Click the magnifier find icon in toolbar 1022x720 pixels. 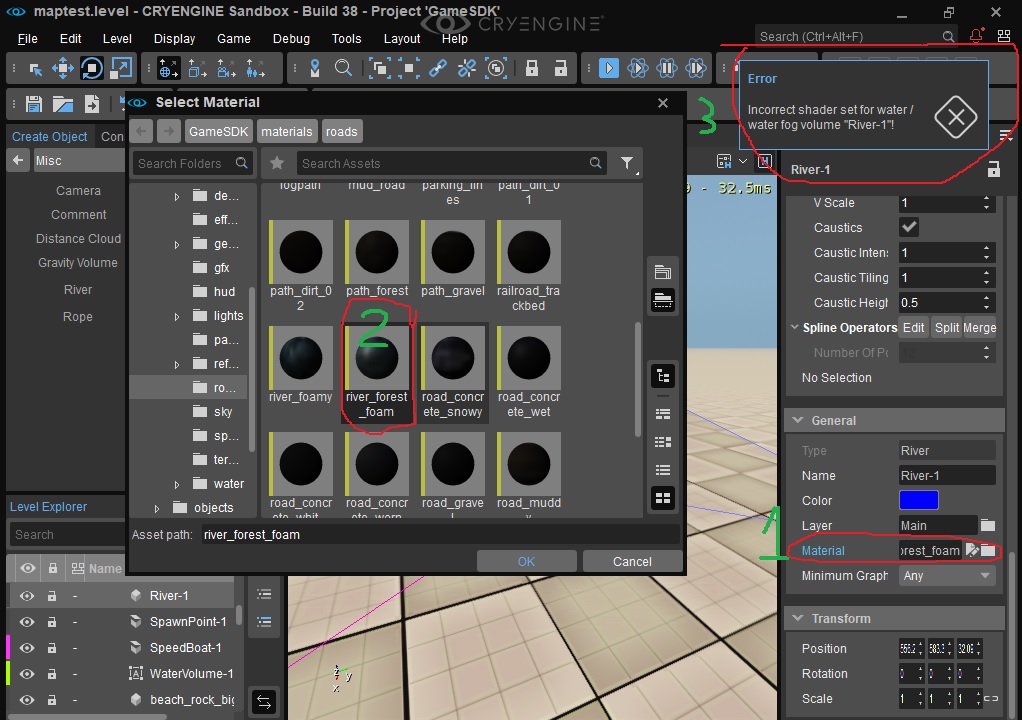(x=343, y=68)
